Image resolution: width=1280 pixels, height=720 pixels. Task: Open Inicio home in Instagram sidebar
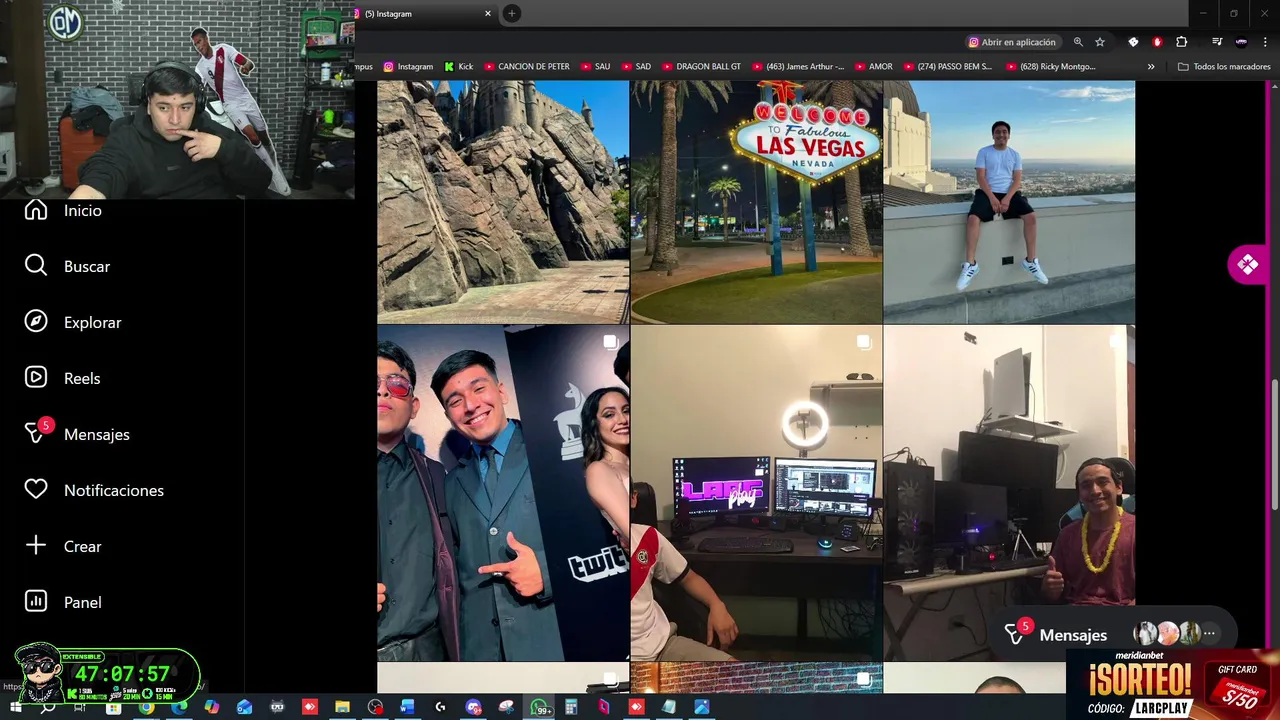(x=63, y=210)
